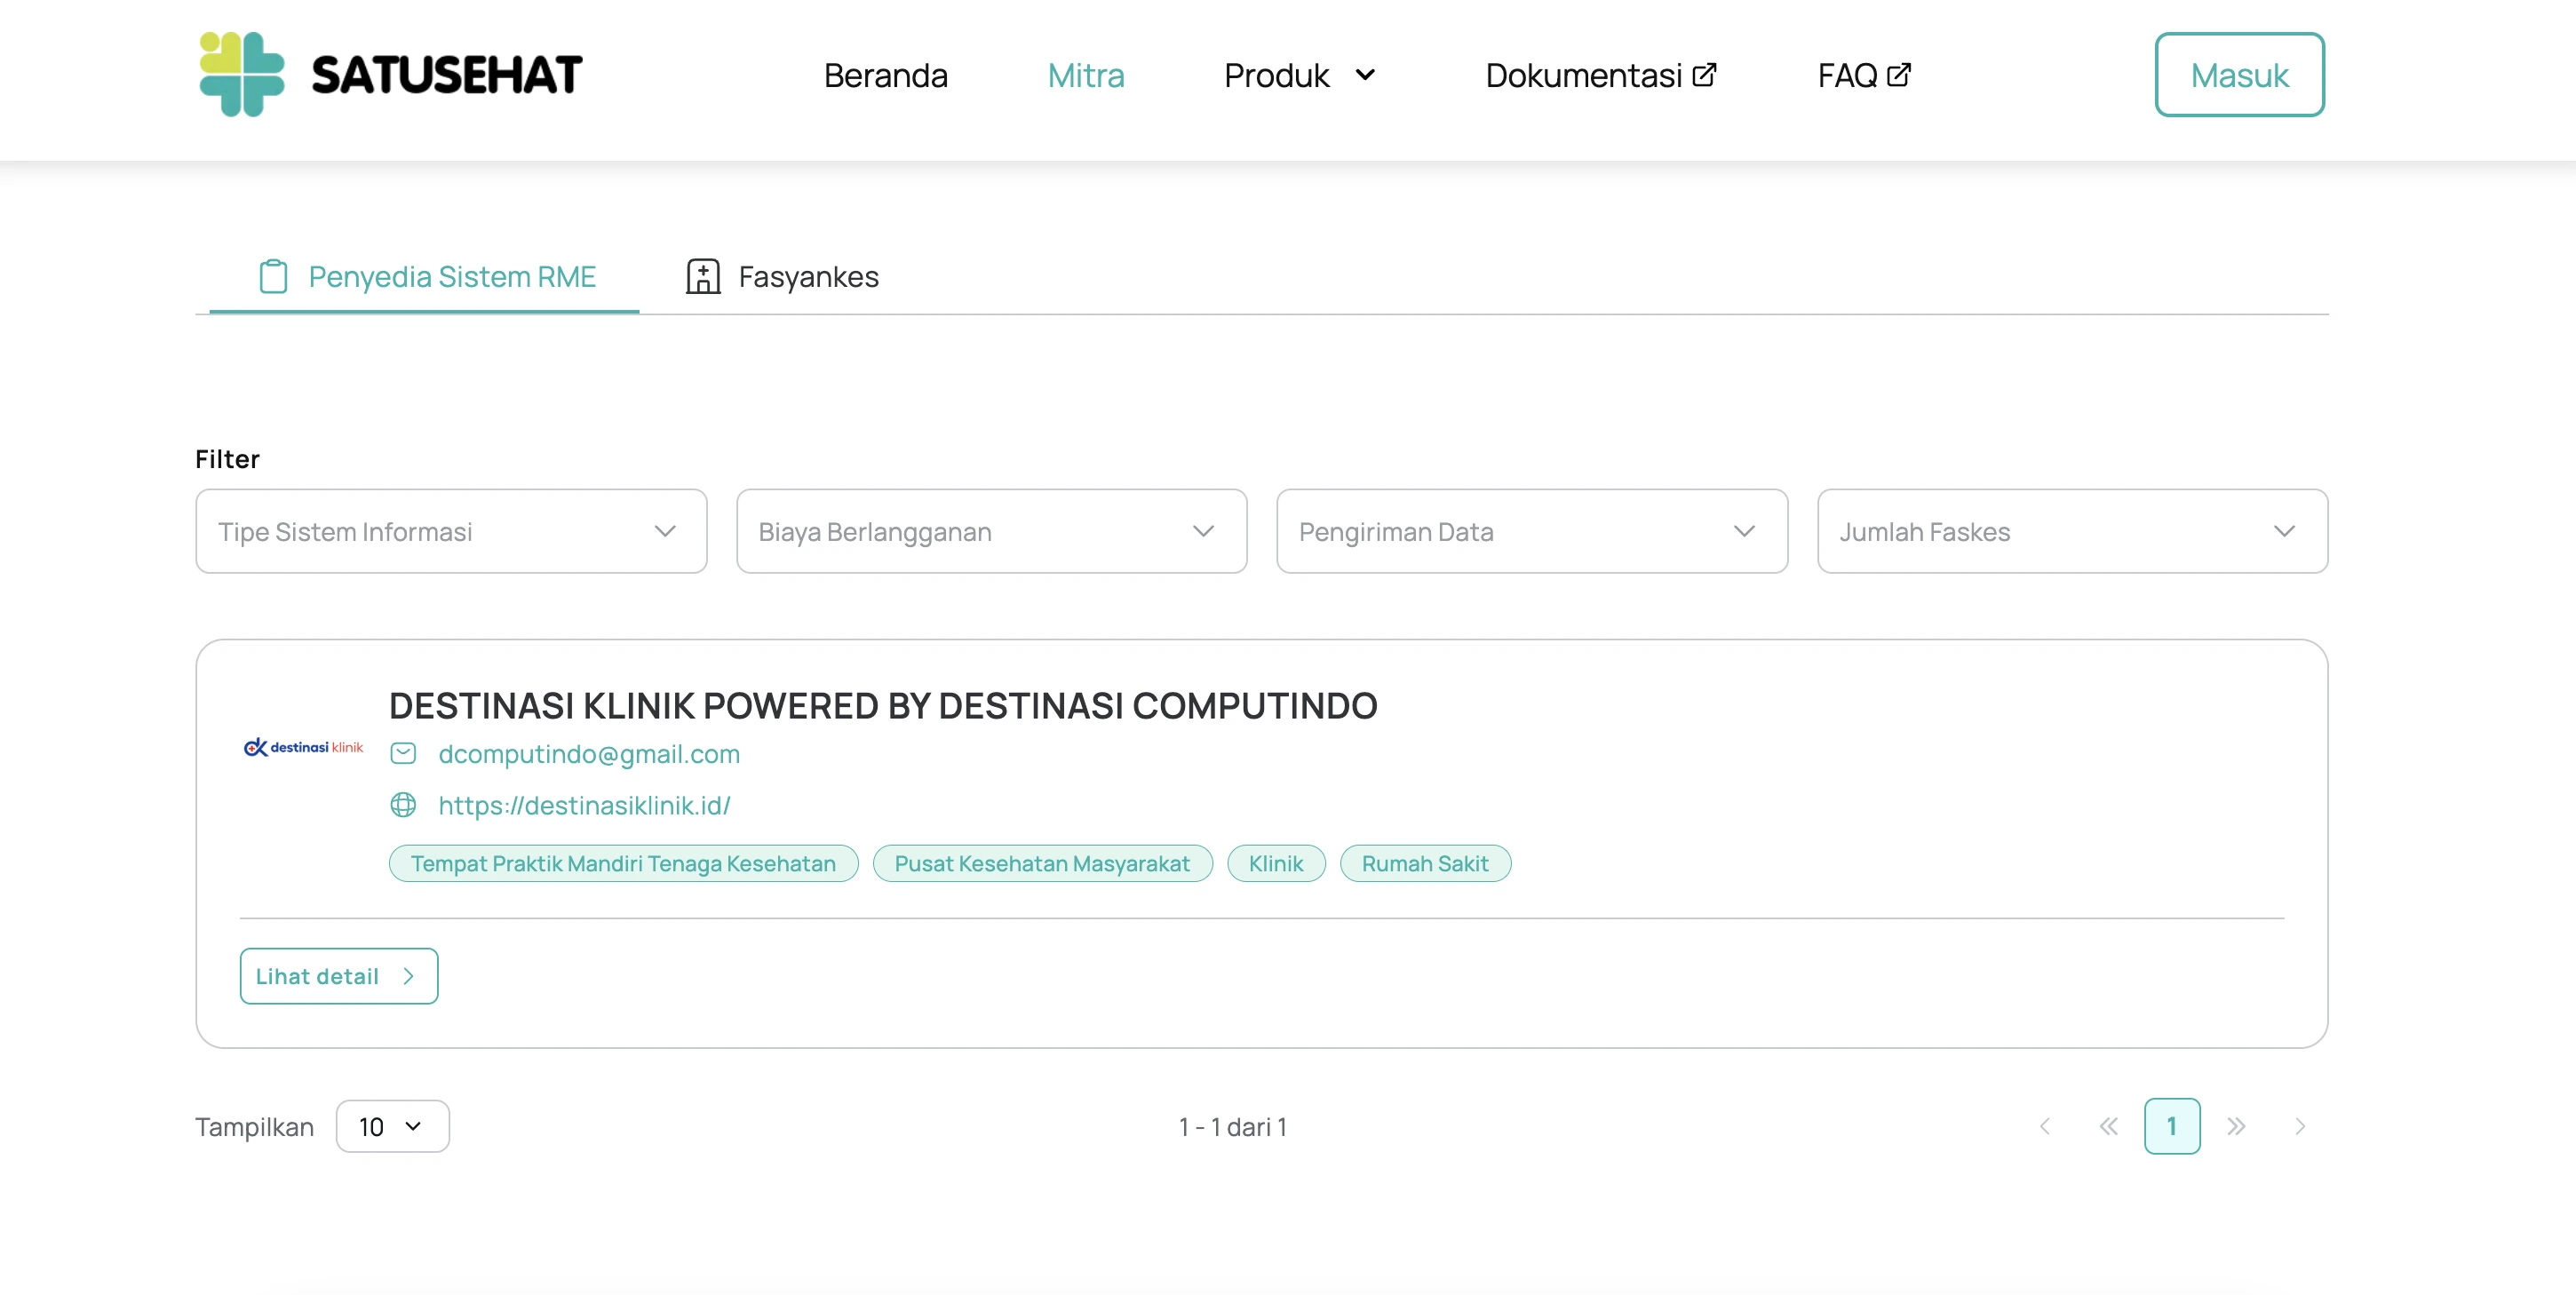The height and width of the screenshot is (1295, 2576).
Task: Go to Beranda in the navigation
Action: pyautogui.click(x=885, y=75)
